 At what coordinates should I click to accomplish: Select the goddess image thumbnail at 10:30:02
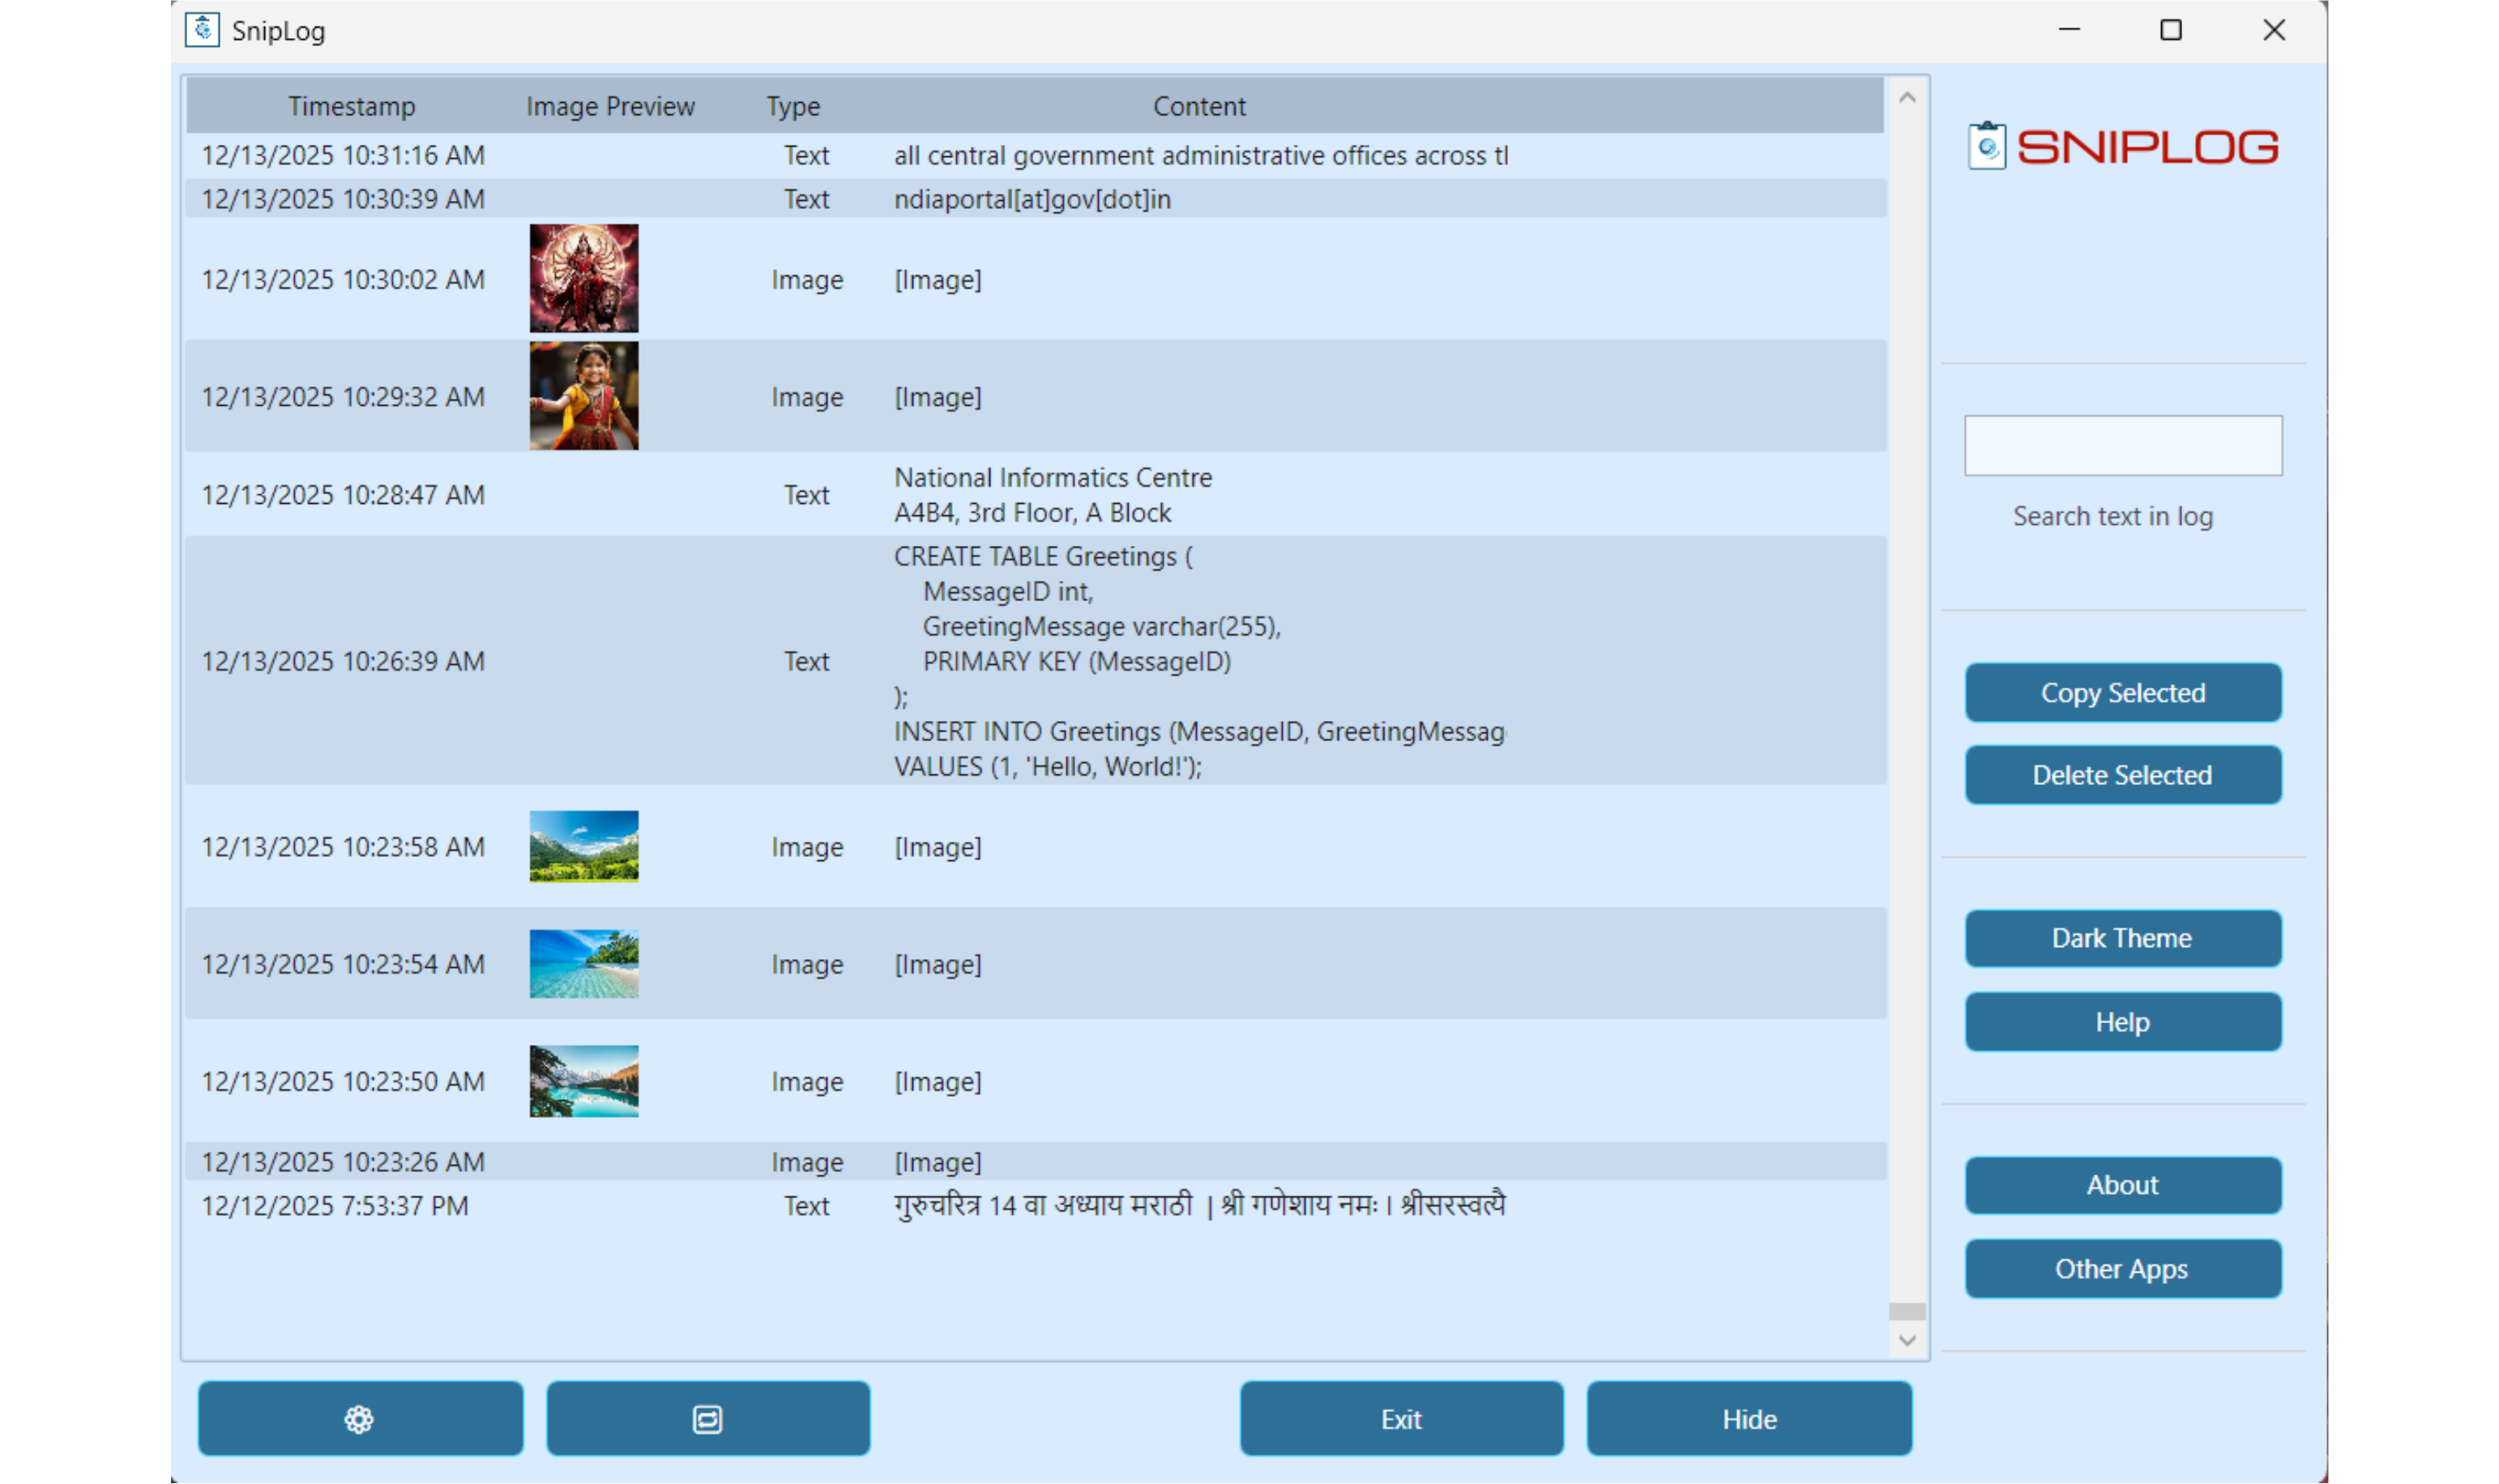[584, 278]
